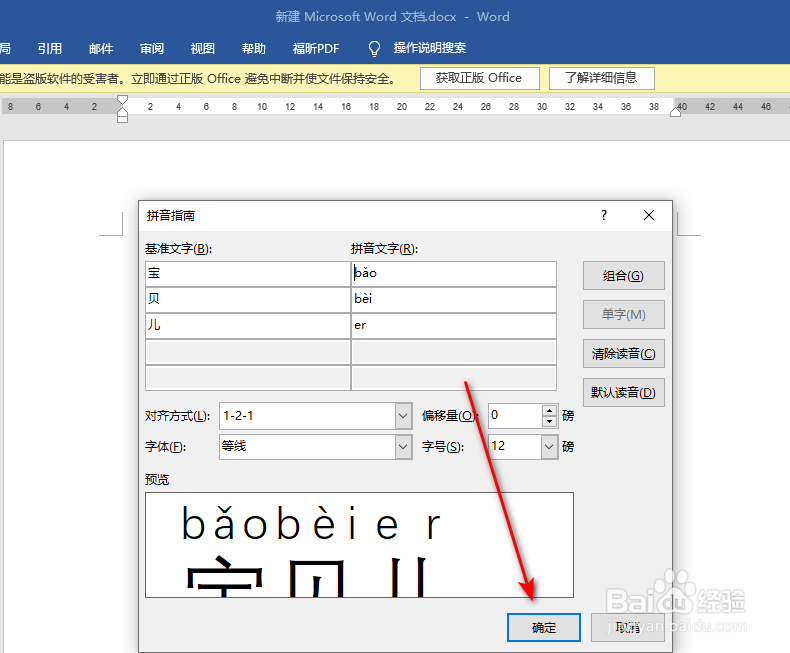Expand the 对齐方式 dropdown arrow

tap(403, 416)
